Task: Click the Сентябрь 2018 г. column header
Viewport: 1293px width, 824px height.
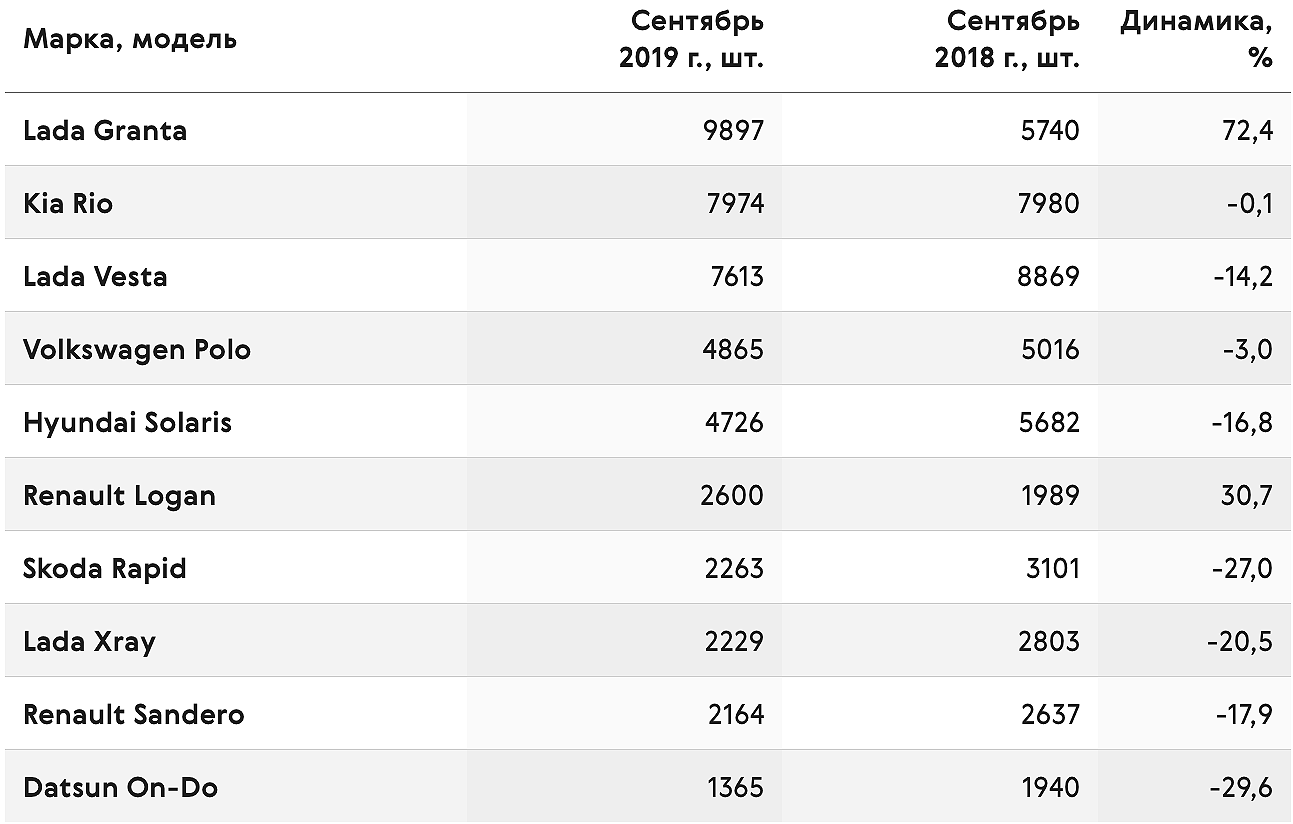Action: 1008,39
